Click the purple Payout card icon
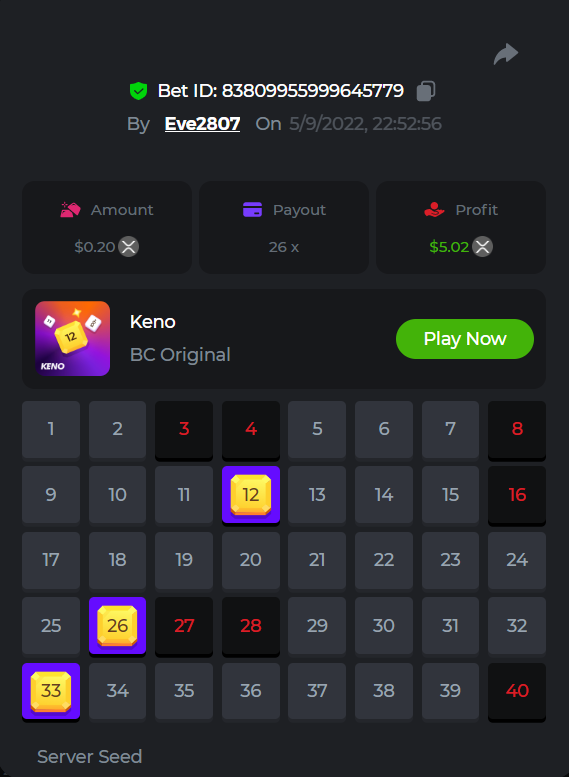Screen dimensions: 569x777 click(x=252, y=210)
